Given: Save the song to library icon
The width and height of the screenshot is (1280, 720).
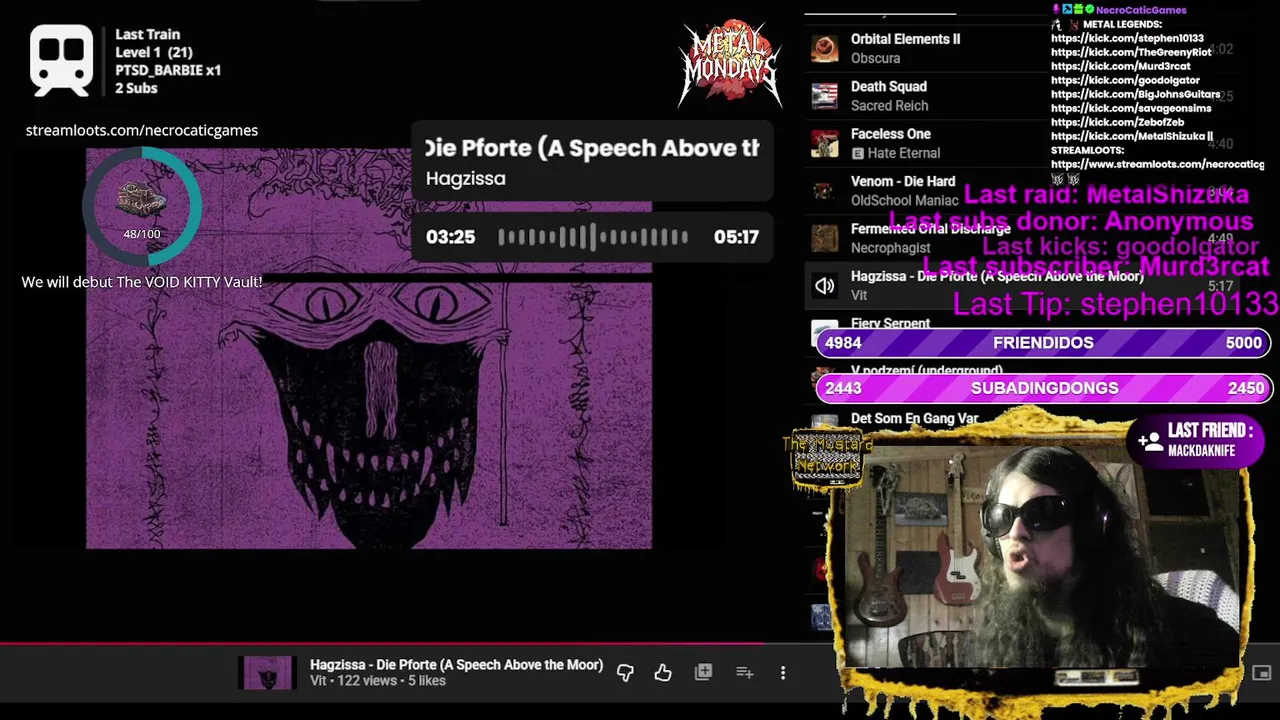Looking at the screenshot, I should [703, 672].
